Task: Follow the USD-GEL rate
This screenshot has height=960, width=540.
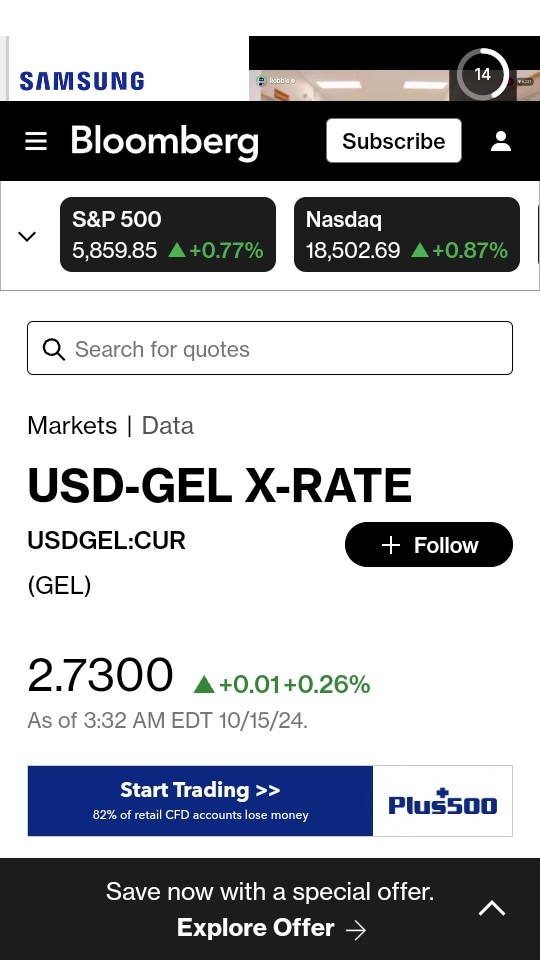Action: pos(429,545)
